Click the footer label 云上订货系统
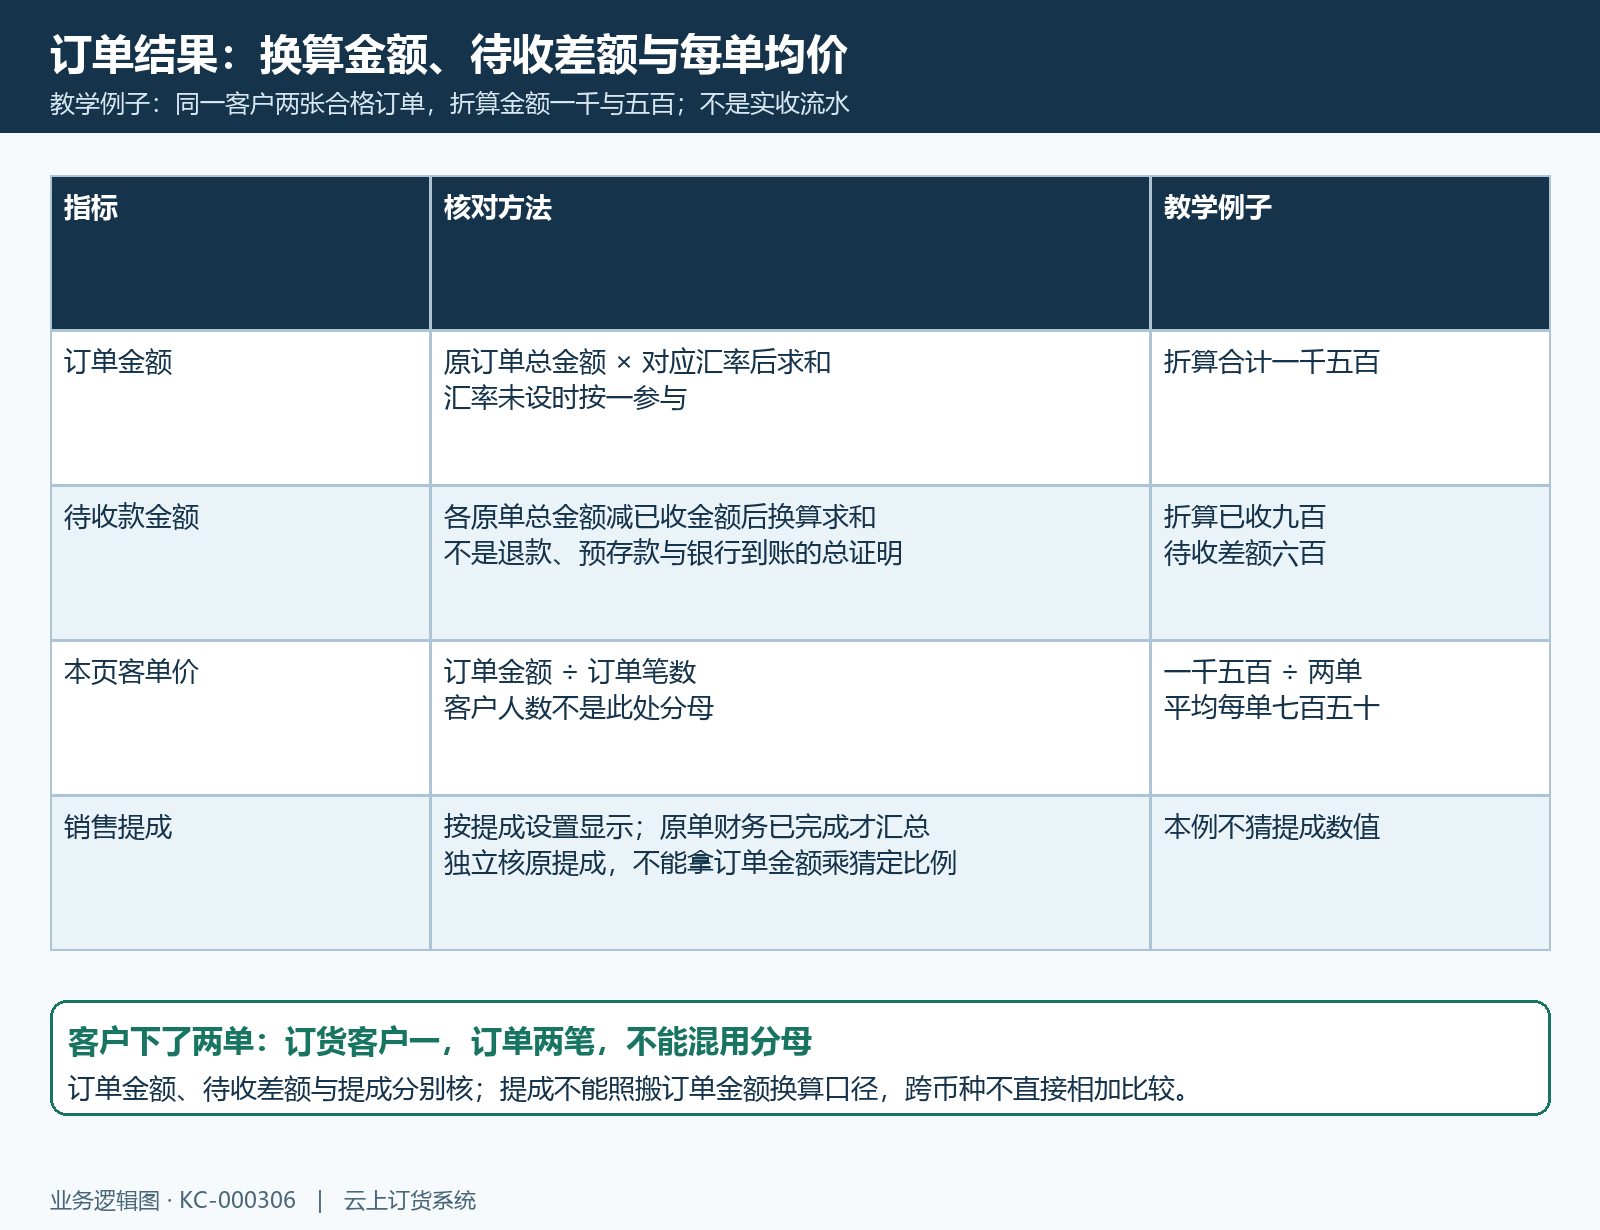This screenshot has height=1230, width=1600. 410,1200
